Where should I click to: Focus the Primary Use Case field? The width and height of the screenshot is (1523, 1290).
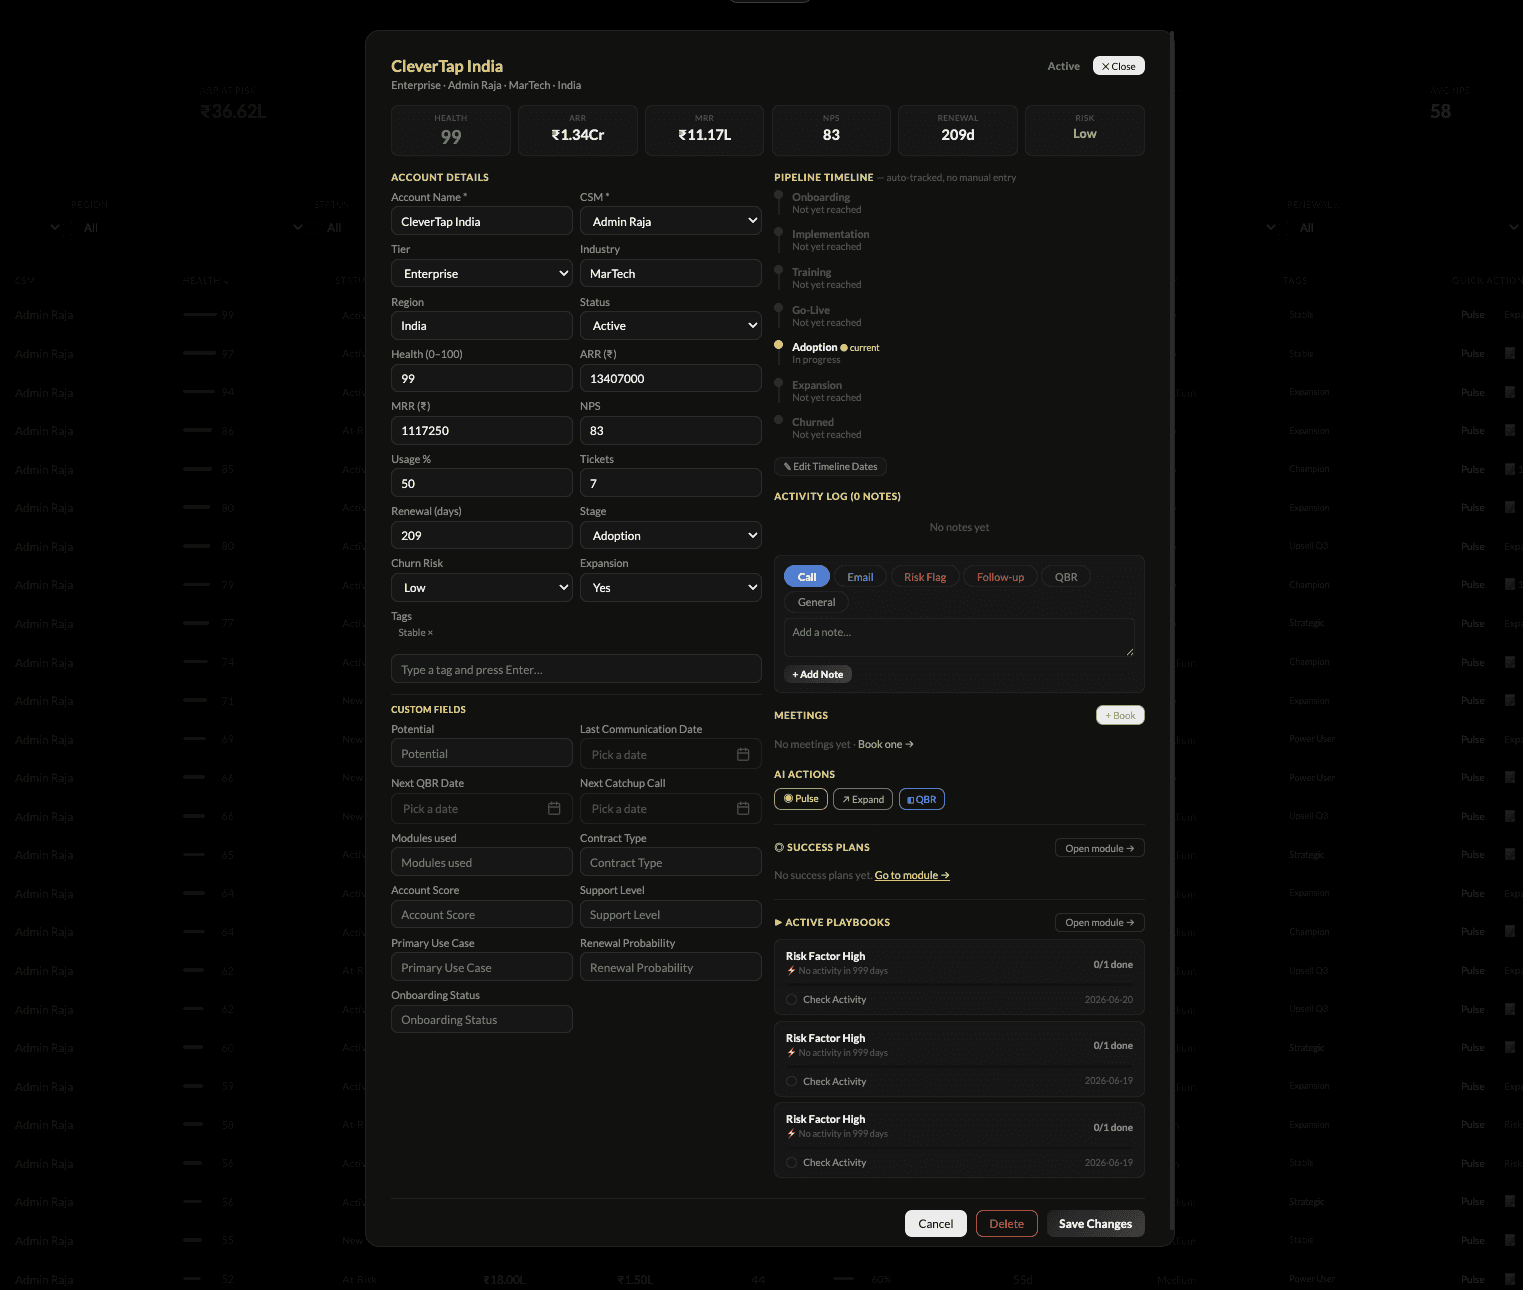coord(482,967)
